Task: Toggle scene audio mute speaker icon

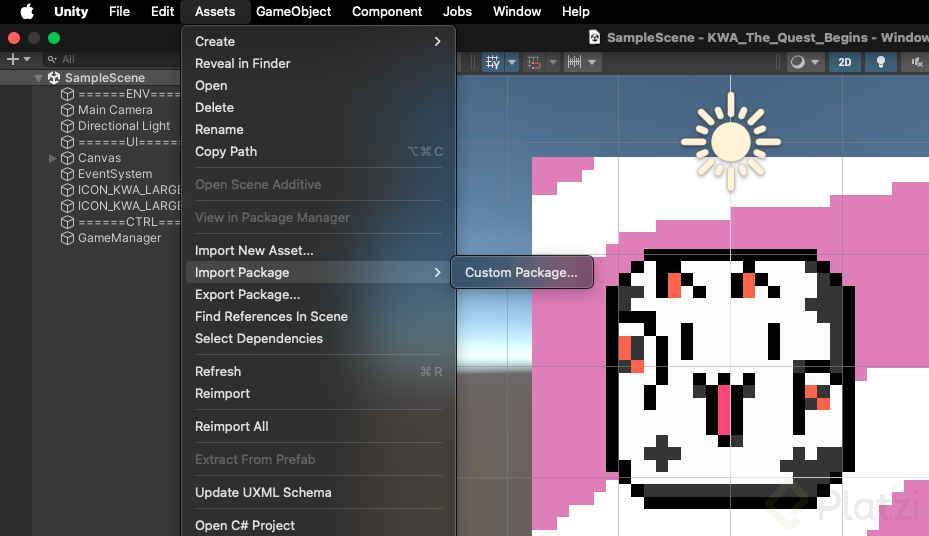Action: [x=916, y=62]
